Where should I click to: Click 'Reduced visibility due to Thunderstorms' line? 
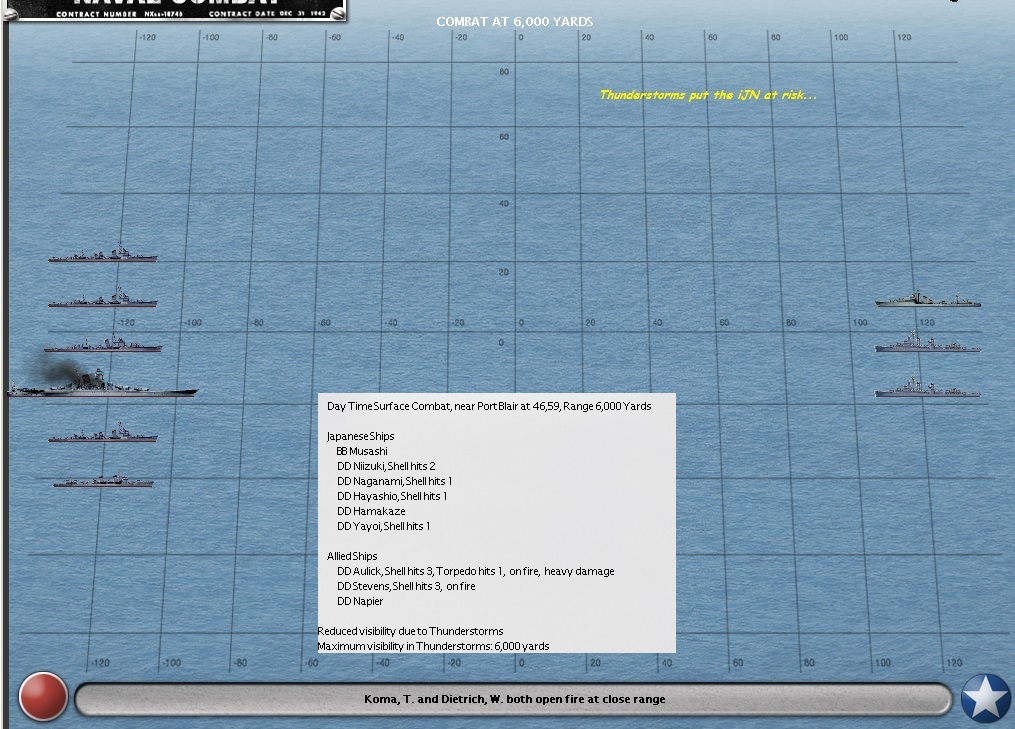(410, 631)
